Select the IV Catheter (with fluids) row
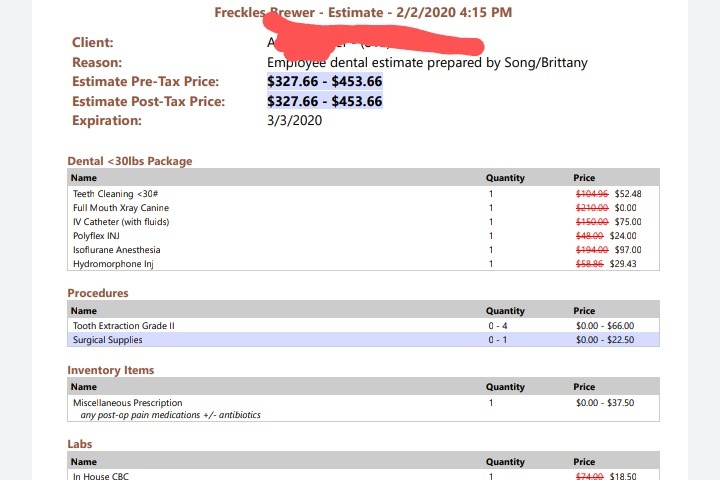720x480 pixels. [x=363, y=222]
